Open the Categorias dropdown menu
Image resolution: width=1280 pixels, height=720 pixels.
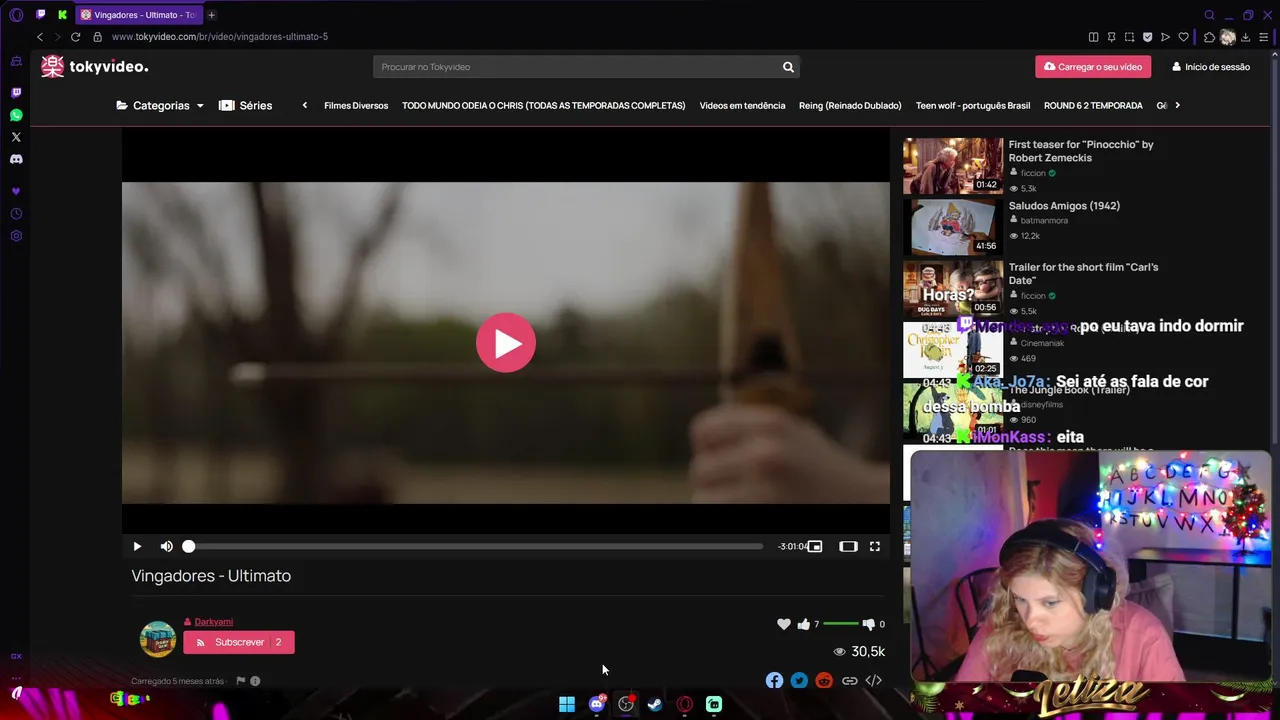pos(160,105)
